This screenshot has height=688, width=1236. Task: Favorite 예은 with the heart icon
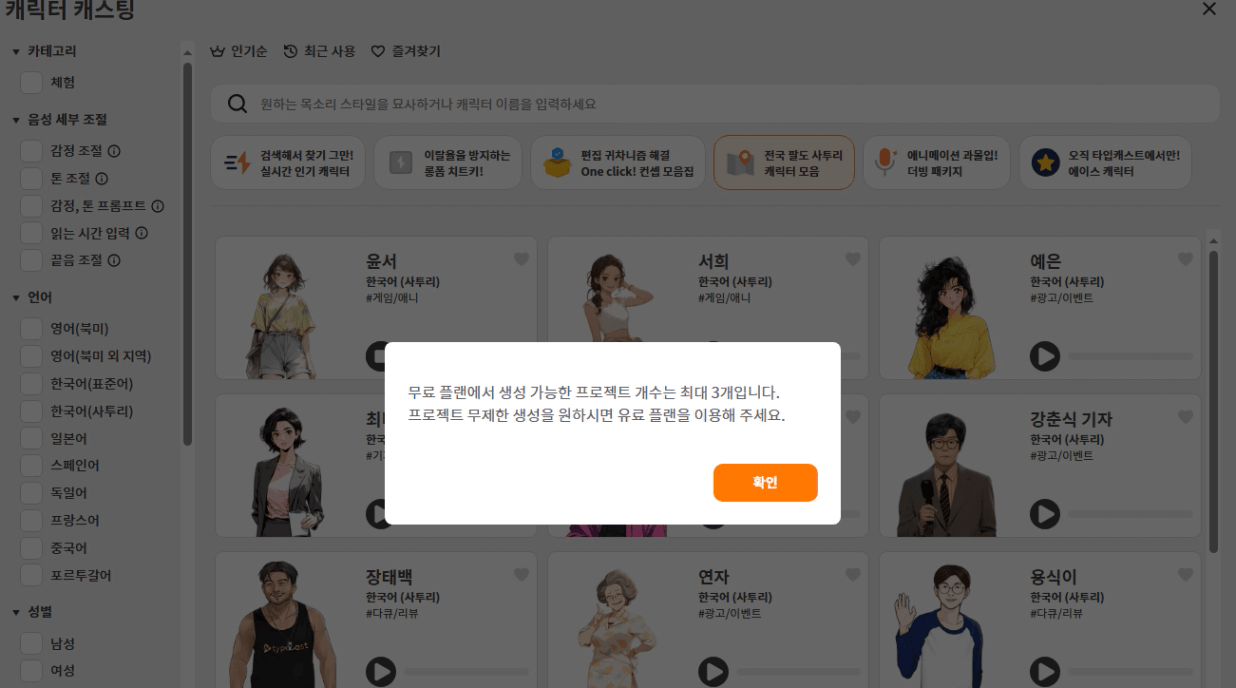click(1185, 259)
